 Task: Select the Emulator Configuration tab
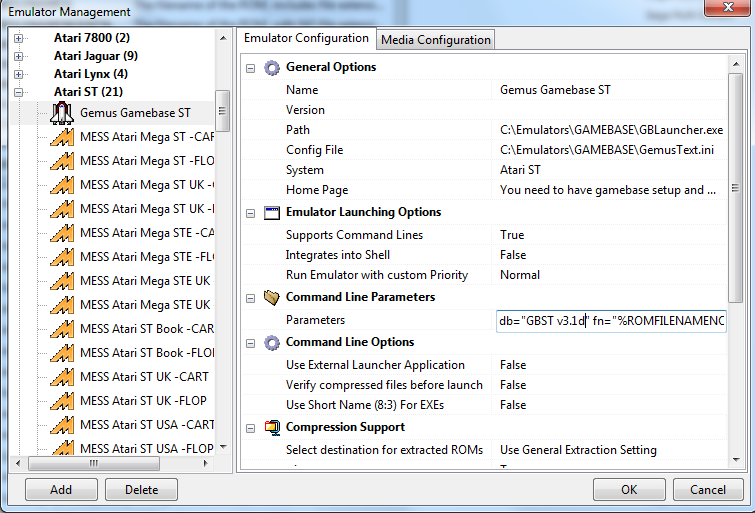tap(306, 38)
